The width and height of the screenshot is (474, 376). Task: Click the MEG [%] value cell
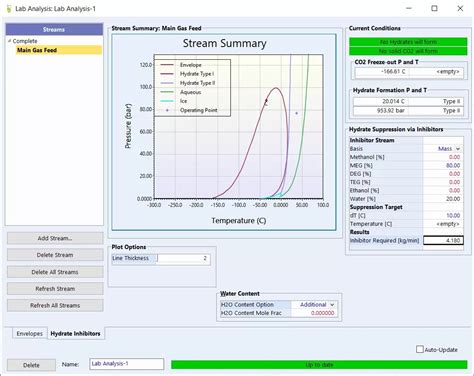click(443, 165)
